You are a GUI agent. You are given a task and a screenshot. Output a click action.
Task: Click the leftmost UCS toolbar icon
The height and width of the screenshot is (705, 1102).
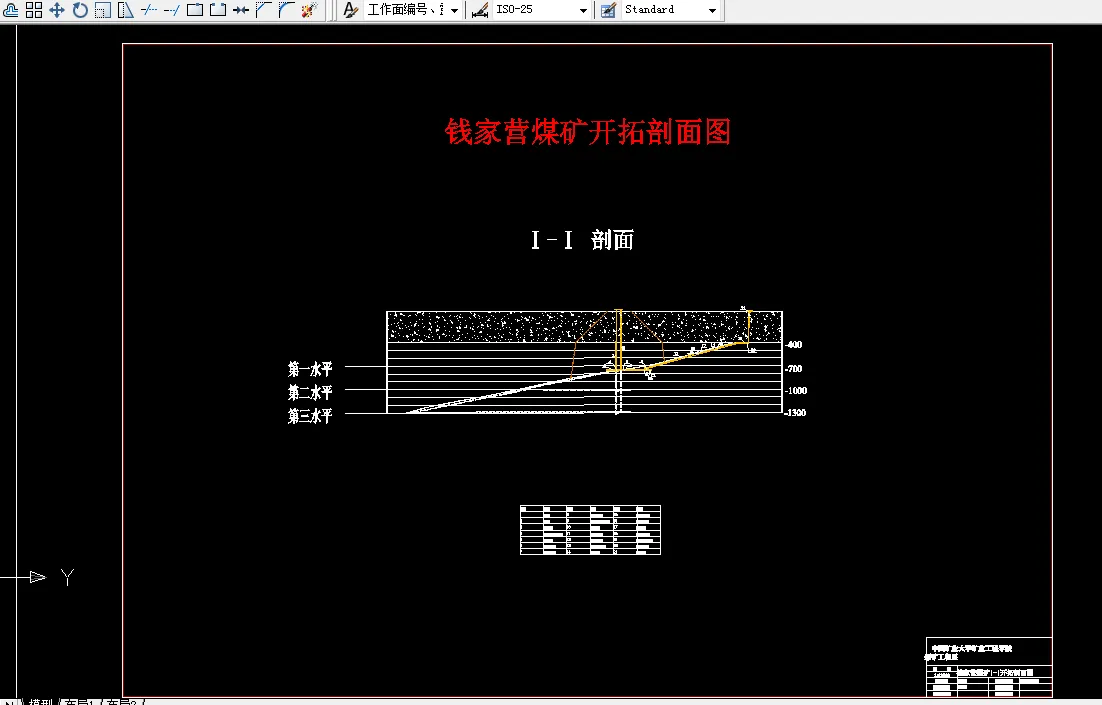[x=10, y=9]
